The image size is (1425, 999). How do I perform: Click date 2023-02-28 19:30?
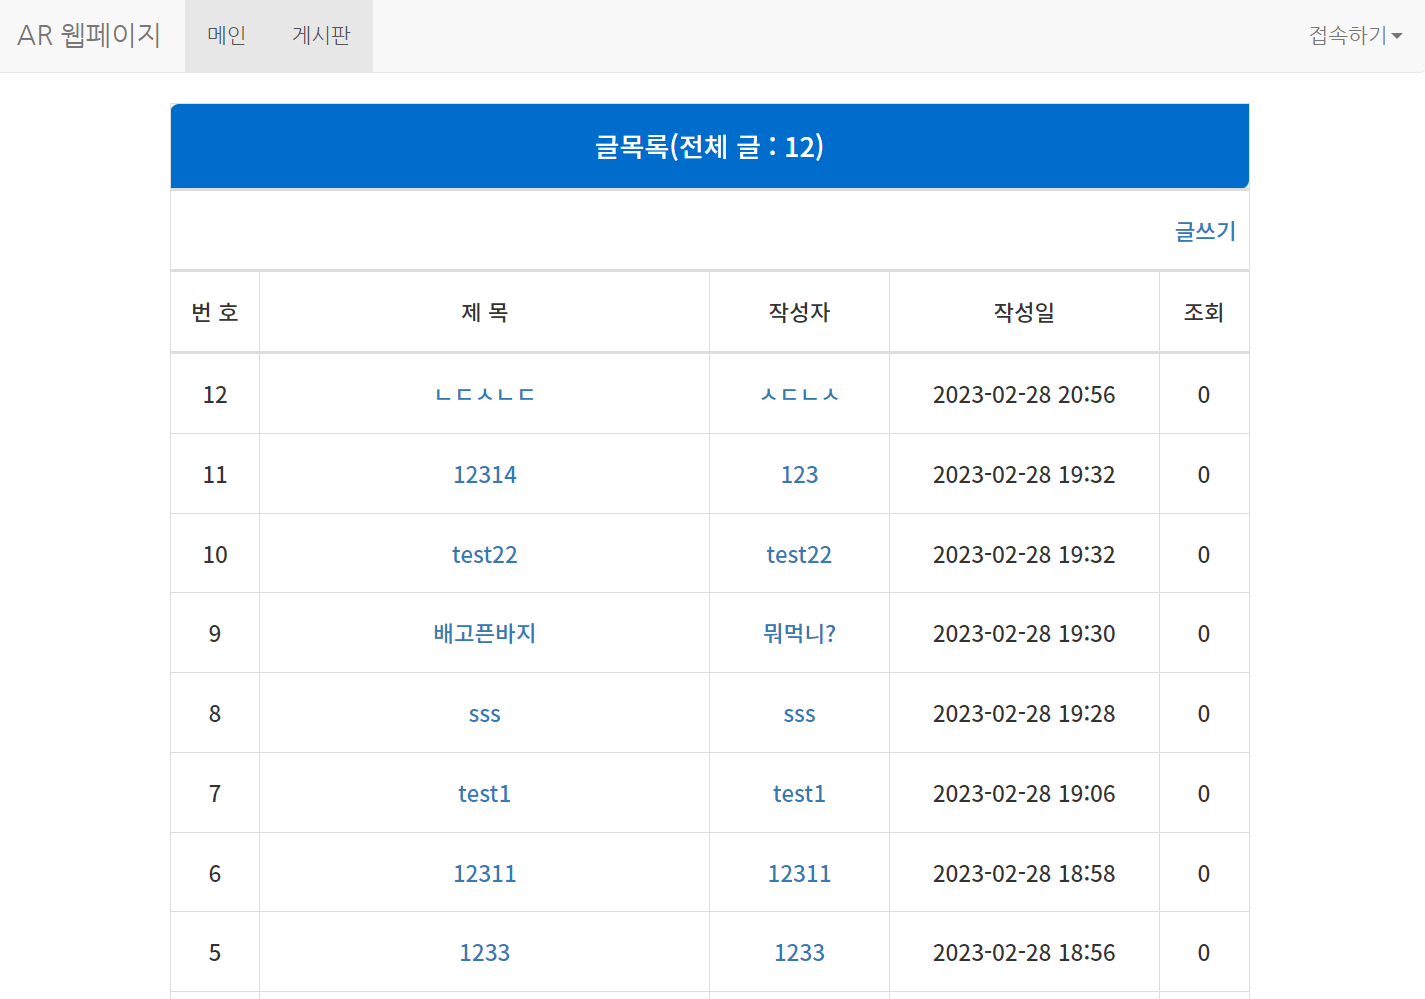tap(1024, 633)
